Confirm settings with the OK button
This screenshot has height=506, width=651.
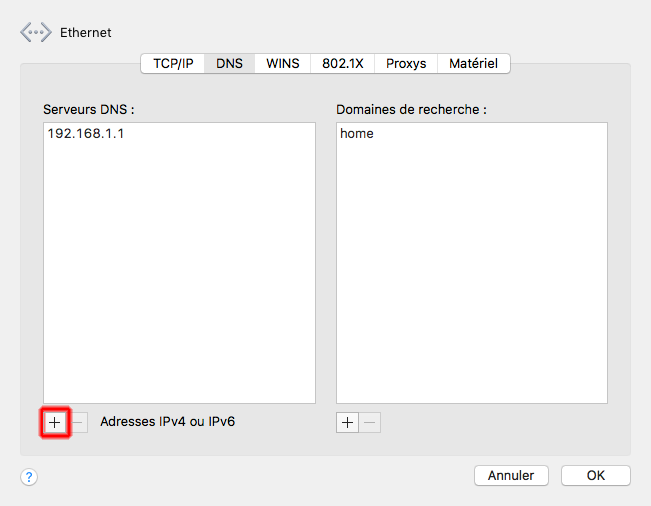[x=595, y=476]
